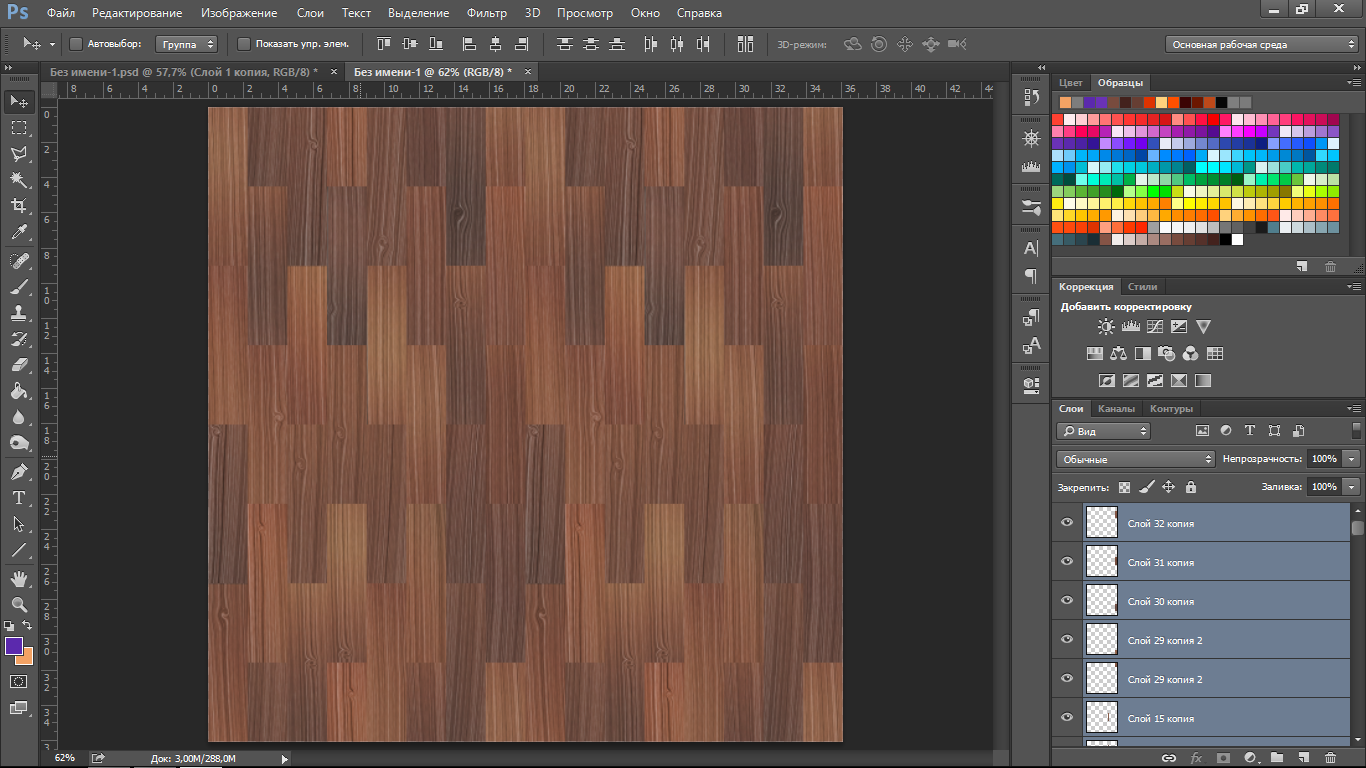Screen dimensions: 1366x768
Task: Open Непрозрачность opacity slider arrow
Action: point(1352,459)
